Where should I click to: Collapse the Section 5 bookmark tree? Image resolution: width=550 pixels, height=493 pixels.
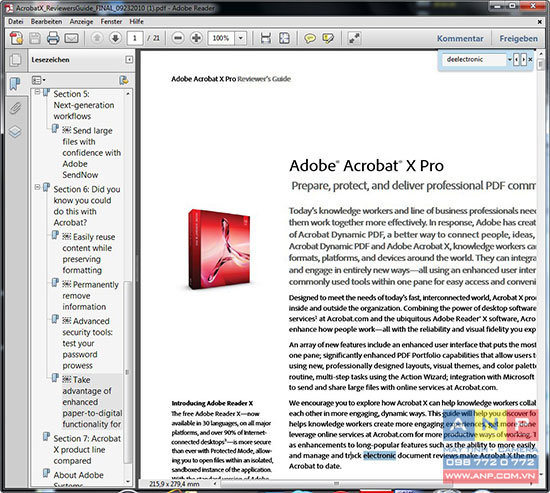(x=37, y=92)
